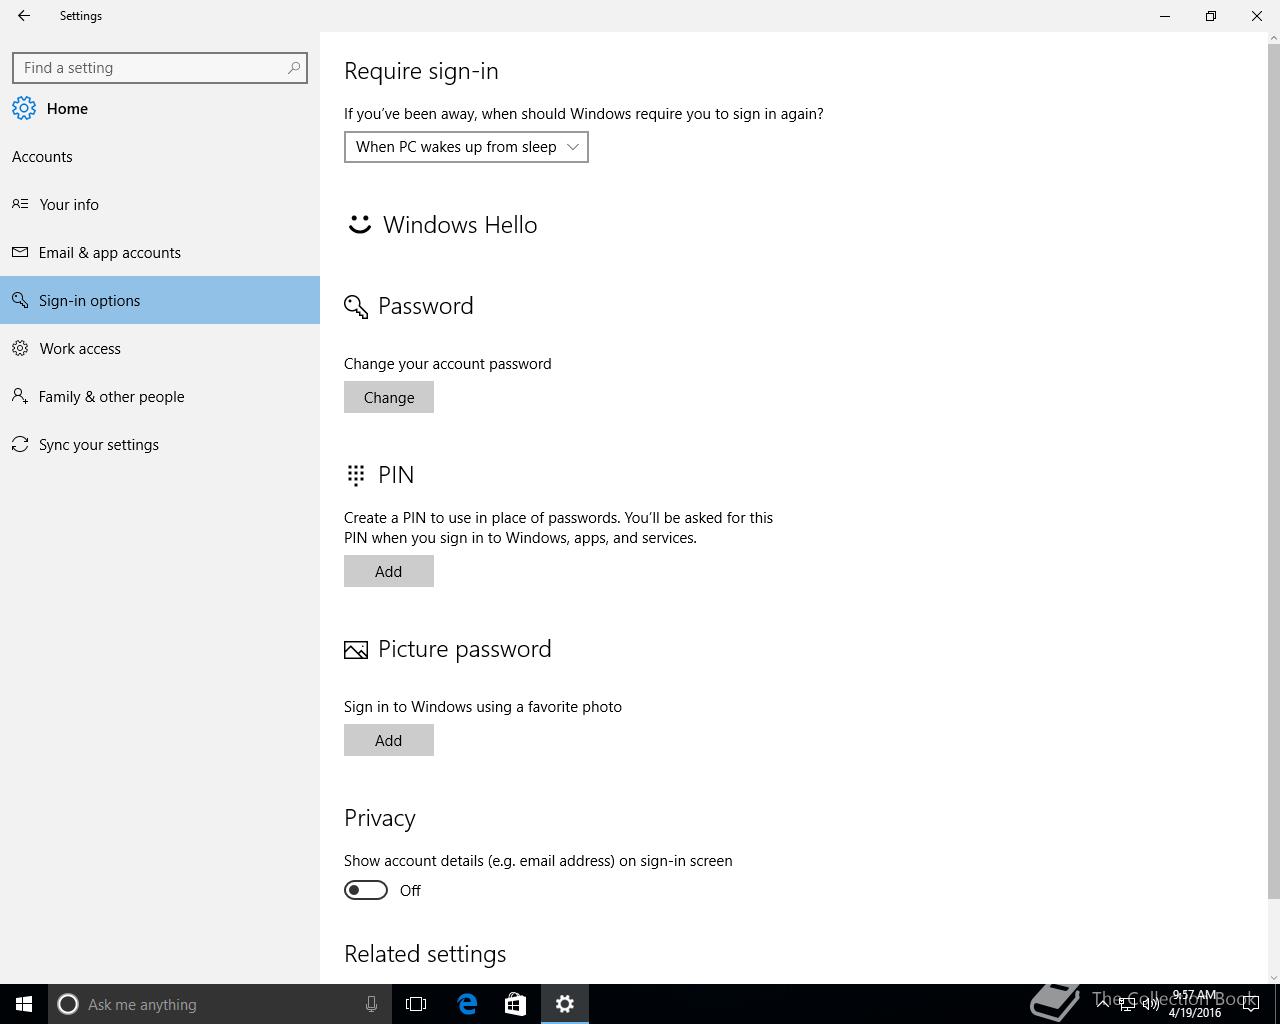Viewport: 1280px width, 1024px height.
Task: Click the scrollbar down arrow
Action: [1273, 977]
